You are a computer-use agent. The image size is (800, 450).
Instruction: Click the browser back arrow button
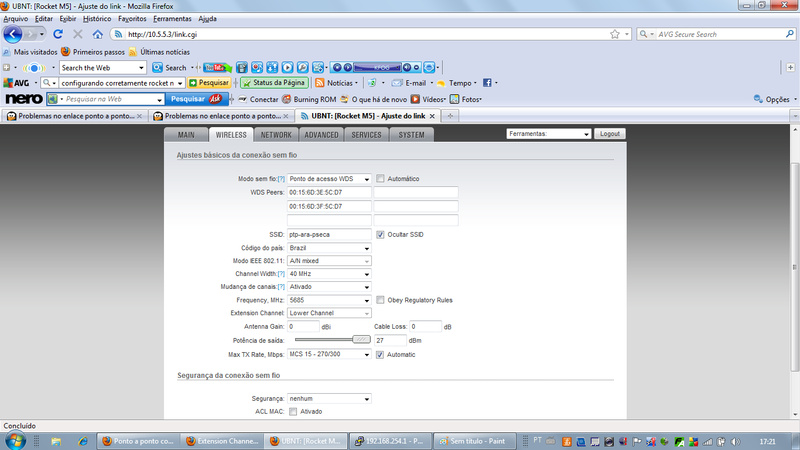tap(13, 34)
